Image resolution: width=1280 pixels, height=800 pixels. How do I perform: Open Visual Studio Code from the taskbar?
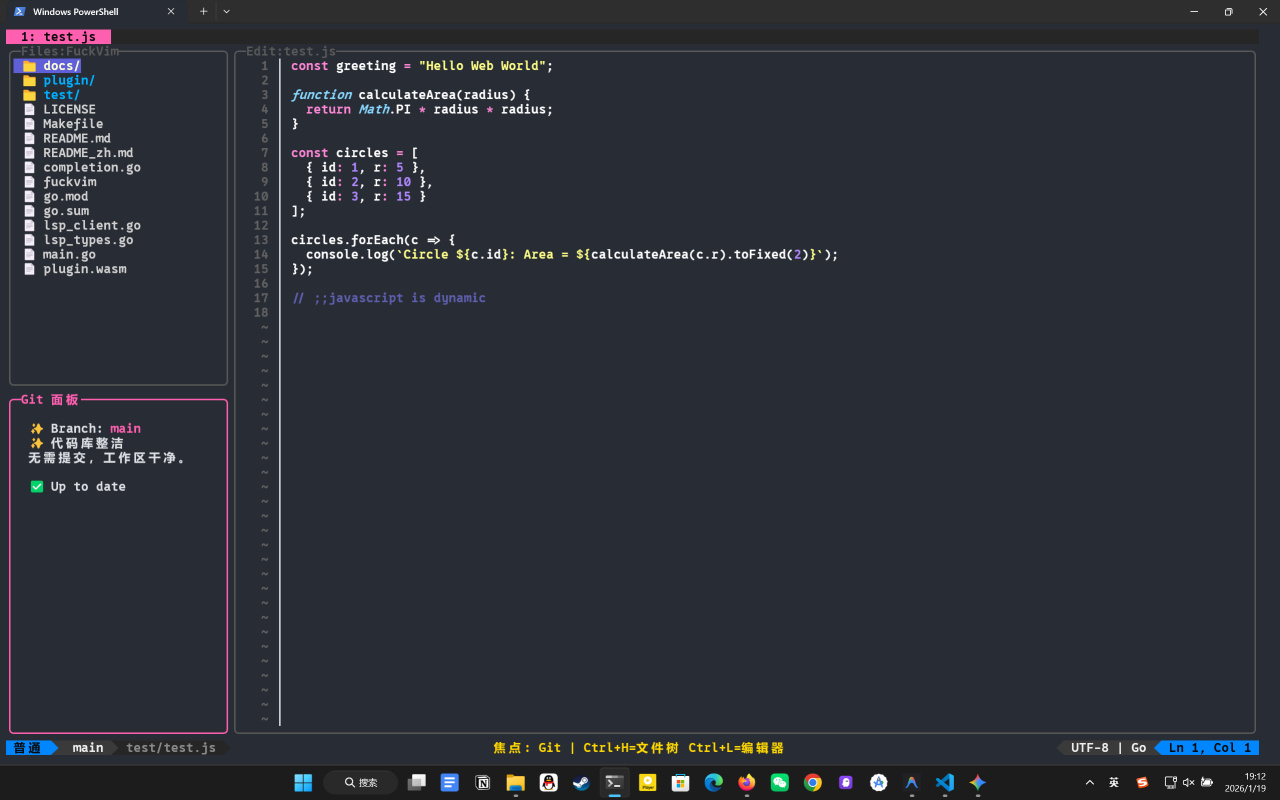(945, 782)
